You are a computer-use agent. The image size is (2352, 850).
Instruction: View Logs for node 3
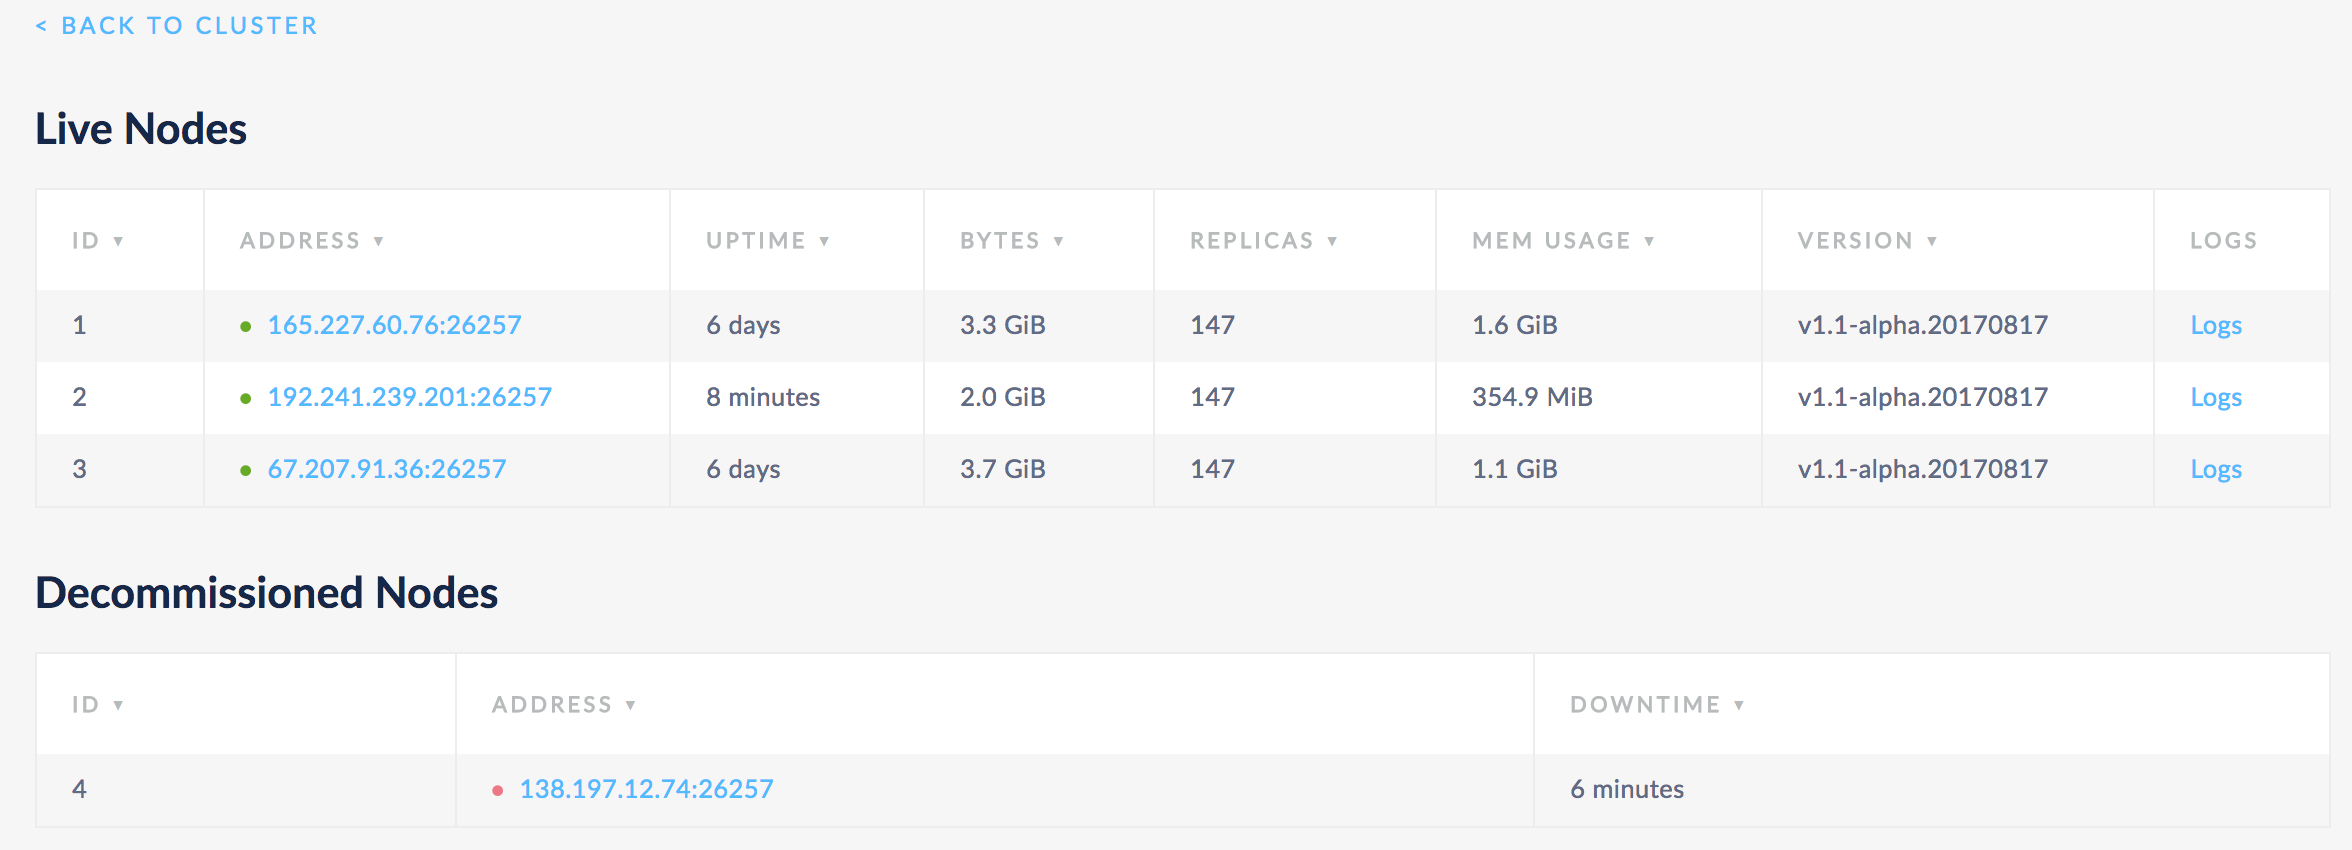pos(2215,470)
